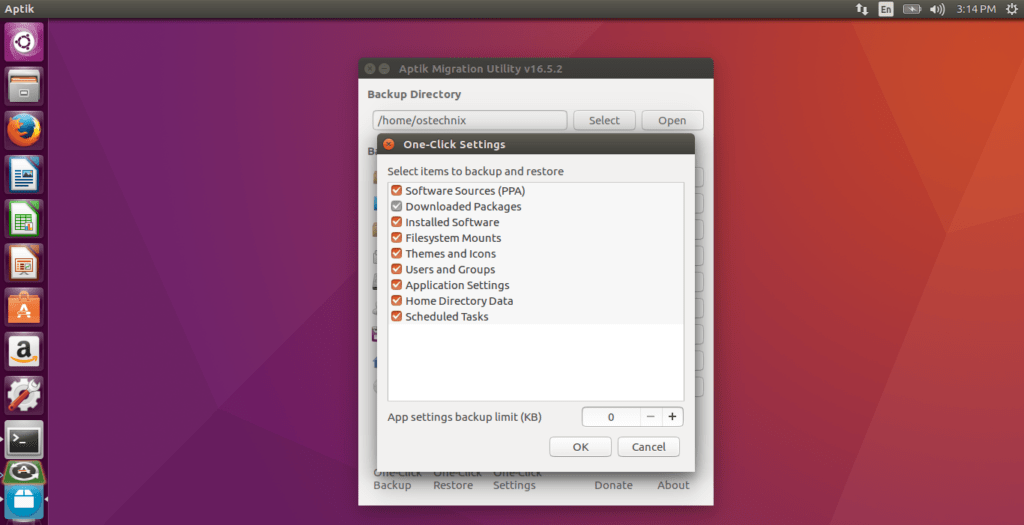Uncheck Themes and Icons checkbox
The width and height of the screenshot is (1024, 525).
(396, 253)
